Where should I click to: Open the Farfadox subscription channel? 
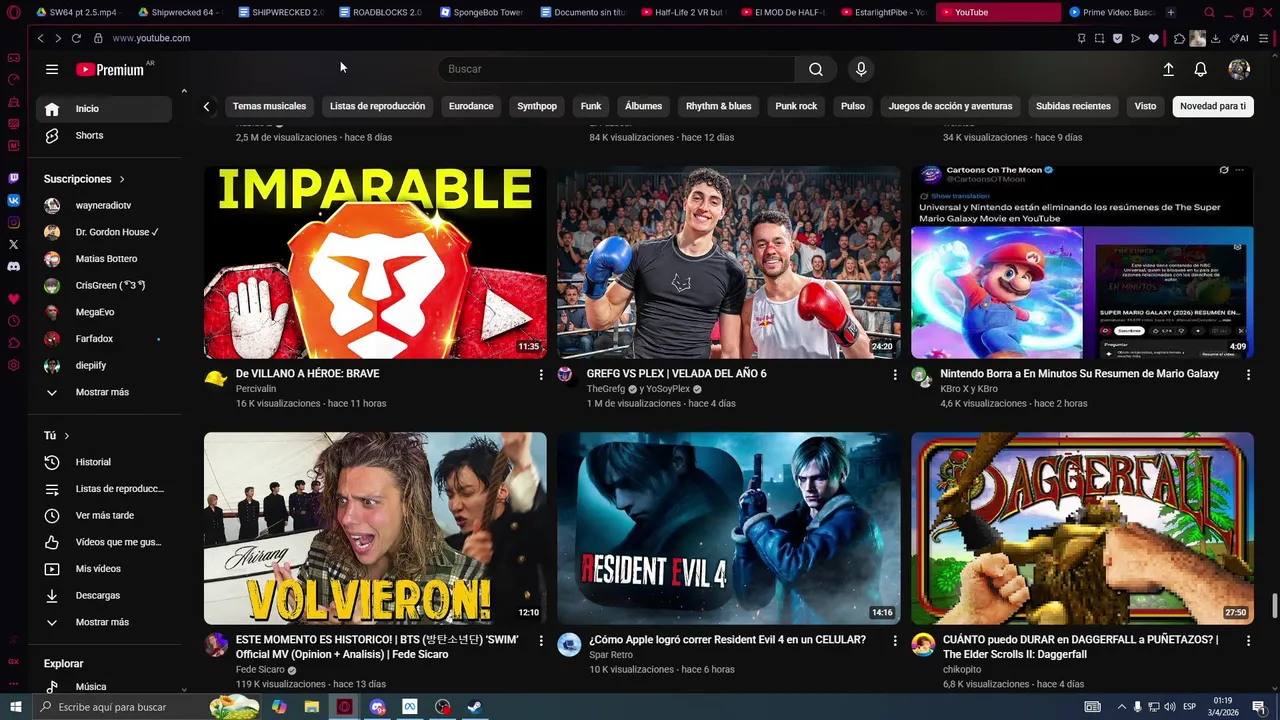point(104,339)
